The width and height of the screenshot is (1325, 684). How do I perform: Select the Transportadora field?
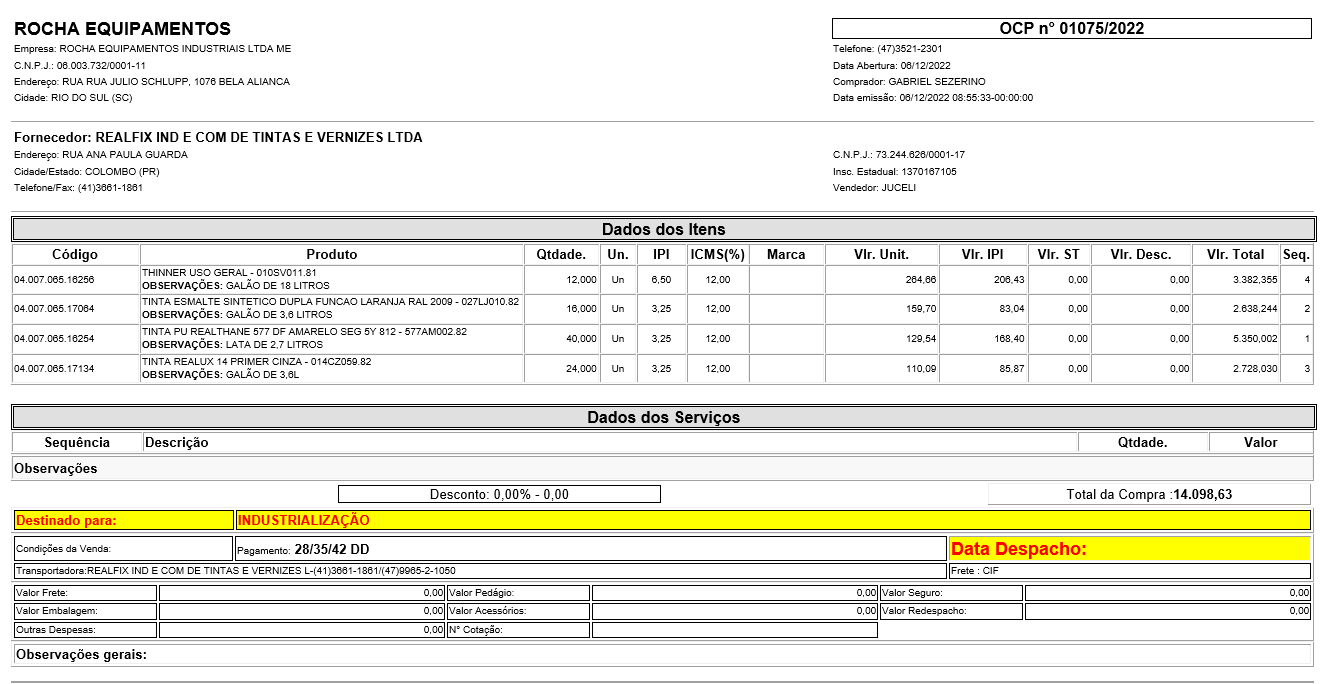[x=479, y=571]
